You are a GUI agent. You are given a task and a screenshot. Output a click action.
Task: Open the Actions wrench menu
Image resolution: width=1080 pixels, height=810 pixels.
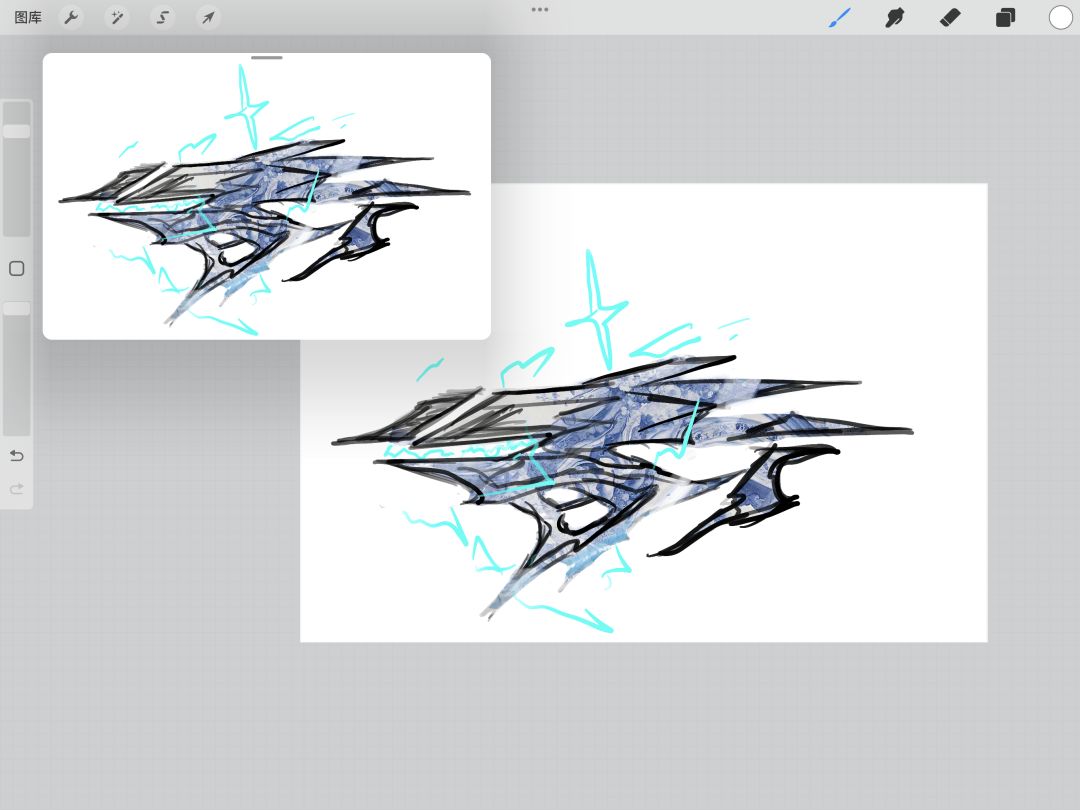pyautogui.click(x=71, y=17)
